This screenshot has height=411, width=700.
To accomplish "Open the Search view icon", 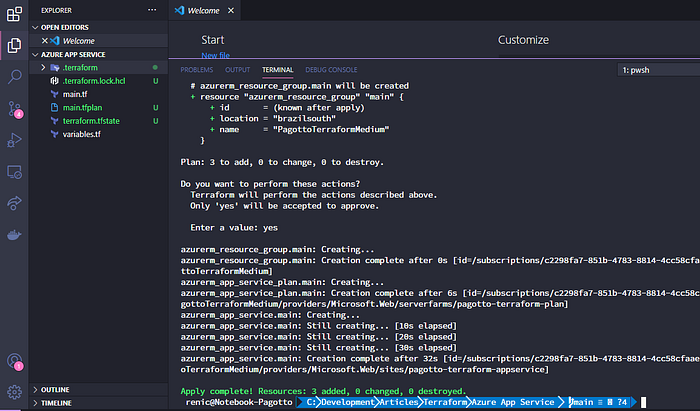I will pyautogui.click(x=14, y=76).
